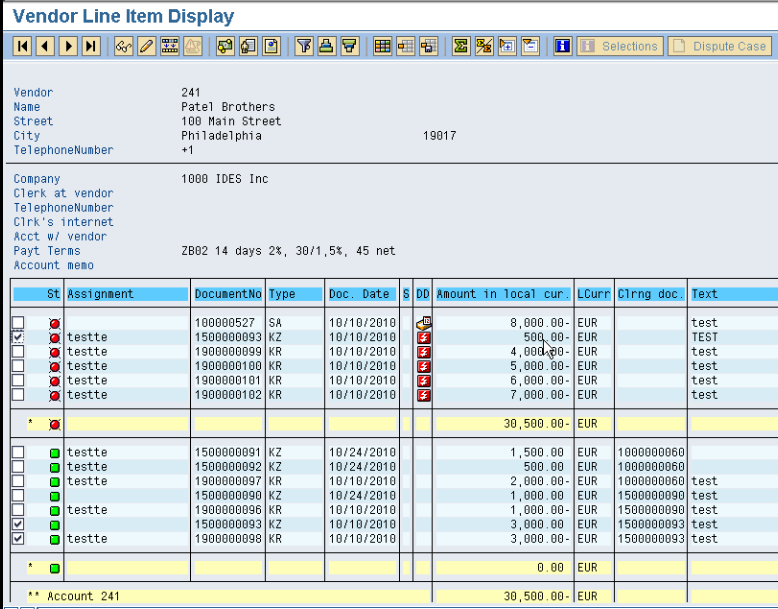Image resolution: width=778 pixels, height=609 pixels.
Task: Select checkbox for document 1900000102
Action: click(18, 395)
